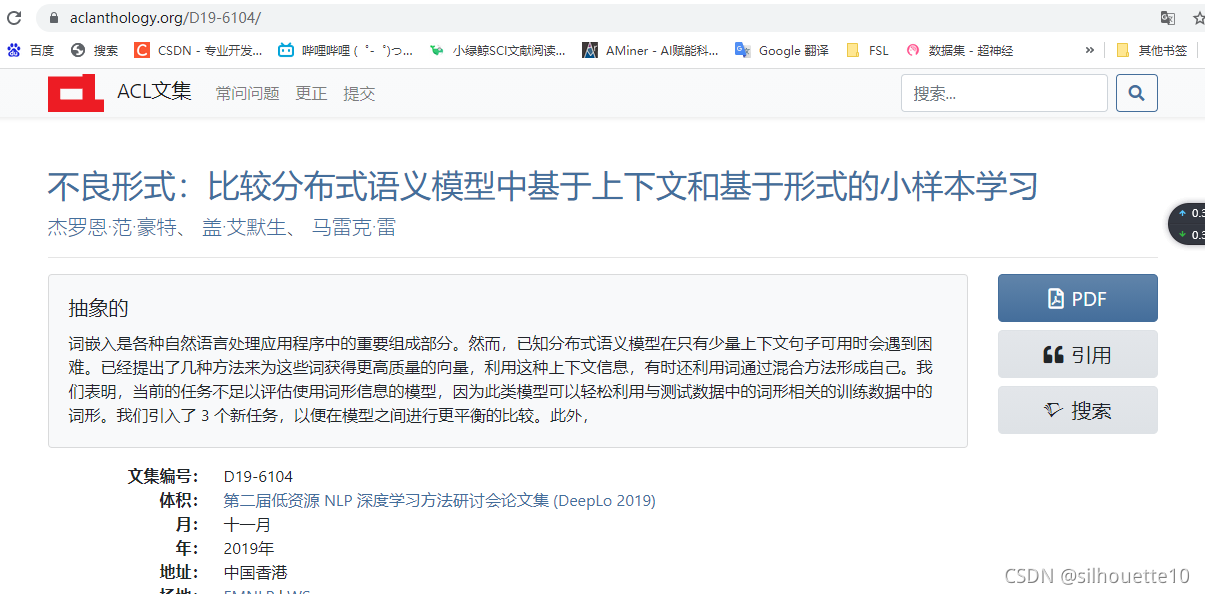
Task: Expand the bookmarks overflow chevron
Action: [x=1090, y=50]
